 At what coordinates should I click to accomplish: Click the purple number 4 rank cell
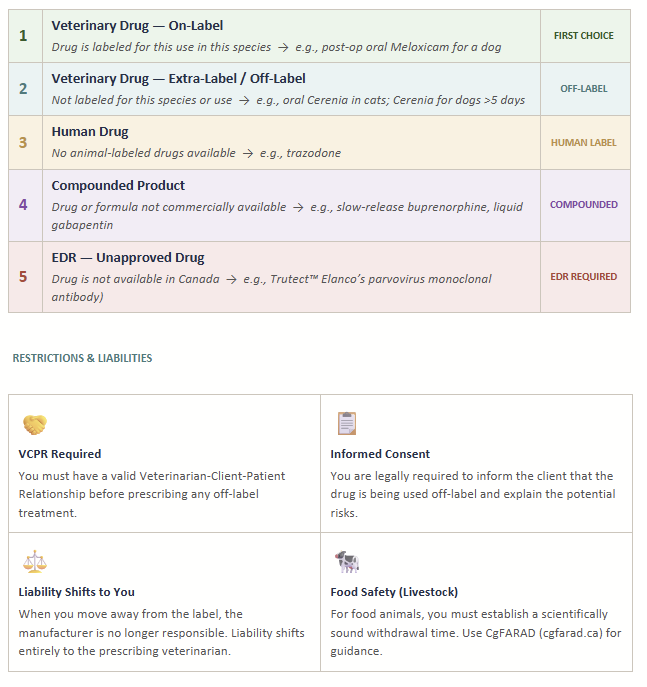(24, 205)
